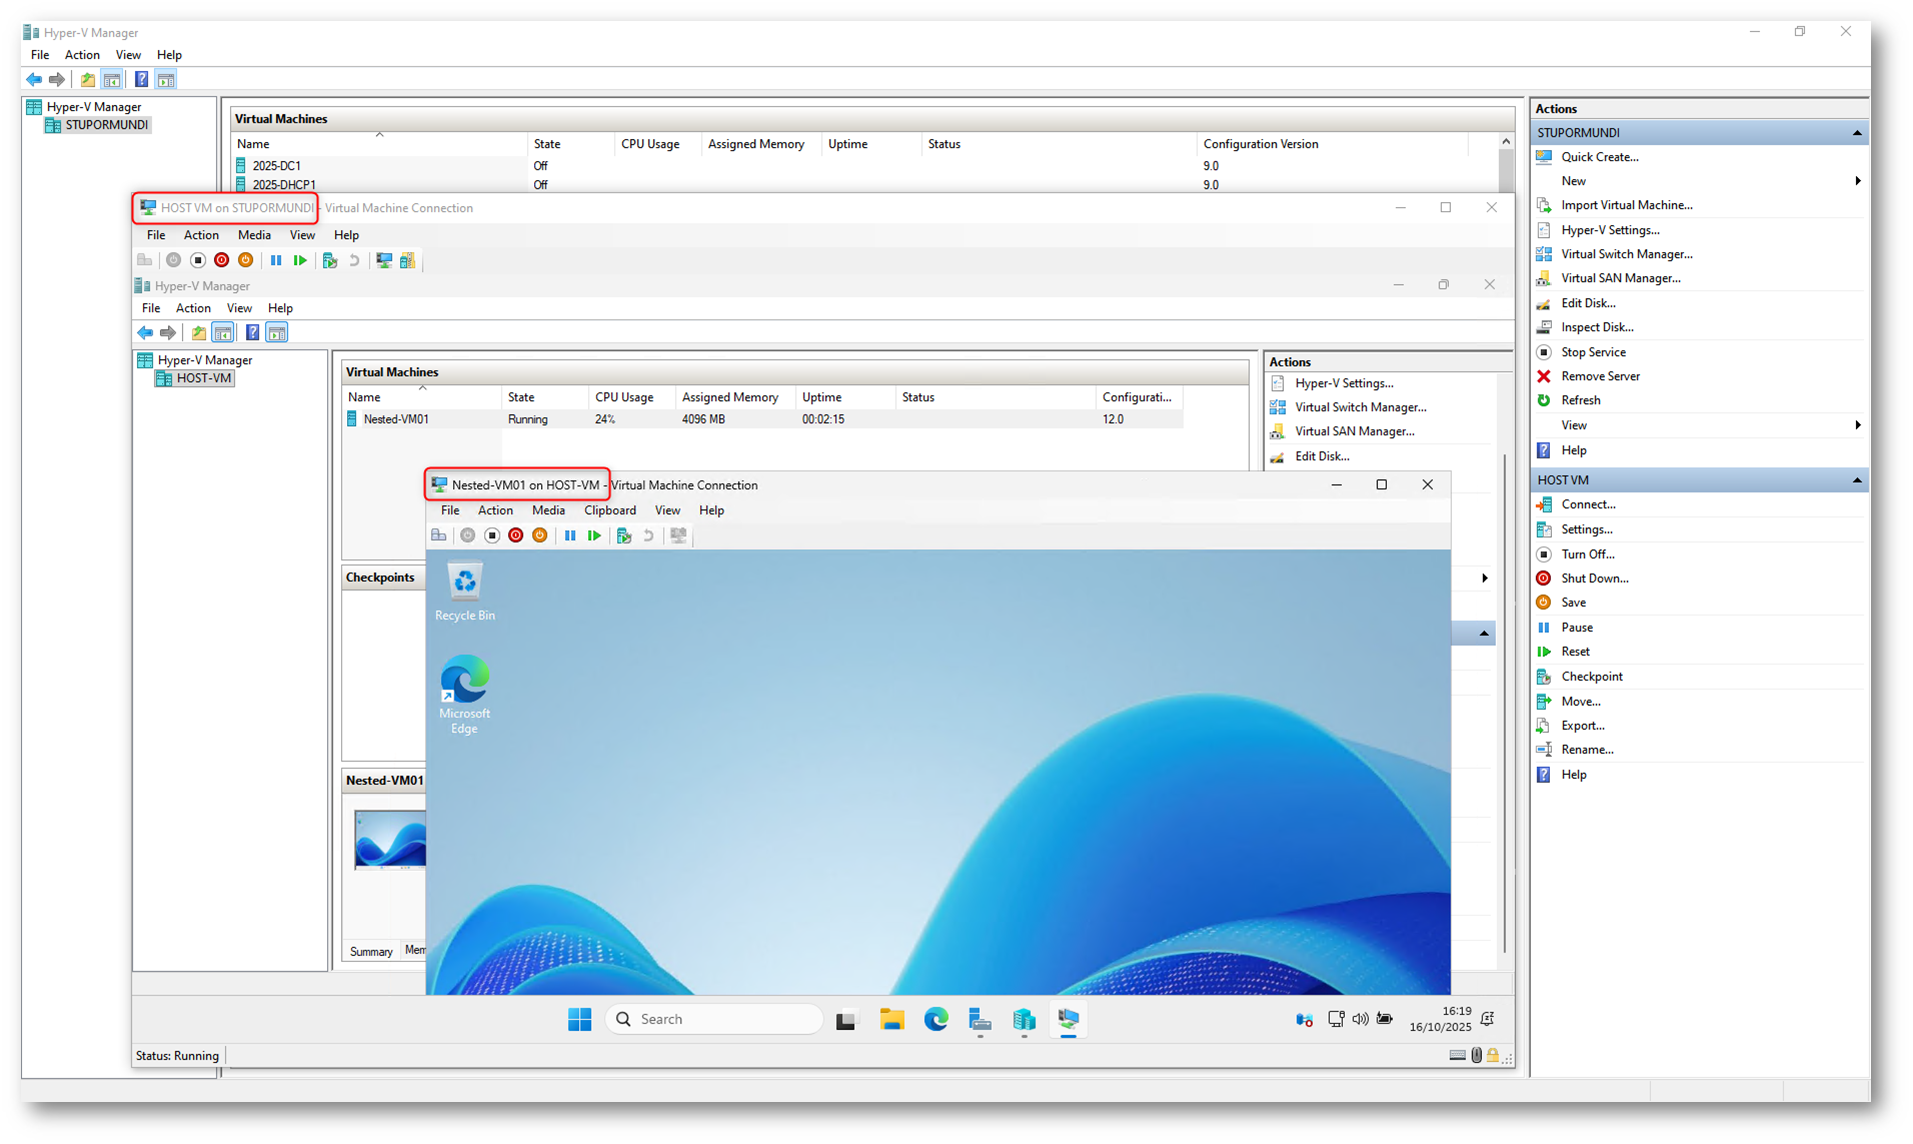Click Save icon in HOST VM connection toolbar

(x=246, y=261)
